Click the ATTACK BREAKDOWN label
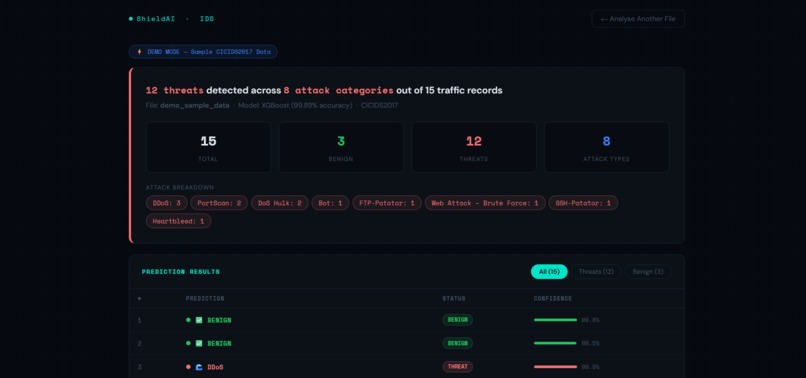Image resolution: width=806 pixels, height=378 pixels. [x=180, y=188]
